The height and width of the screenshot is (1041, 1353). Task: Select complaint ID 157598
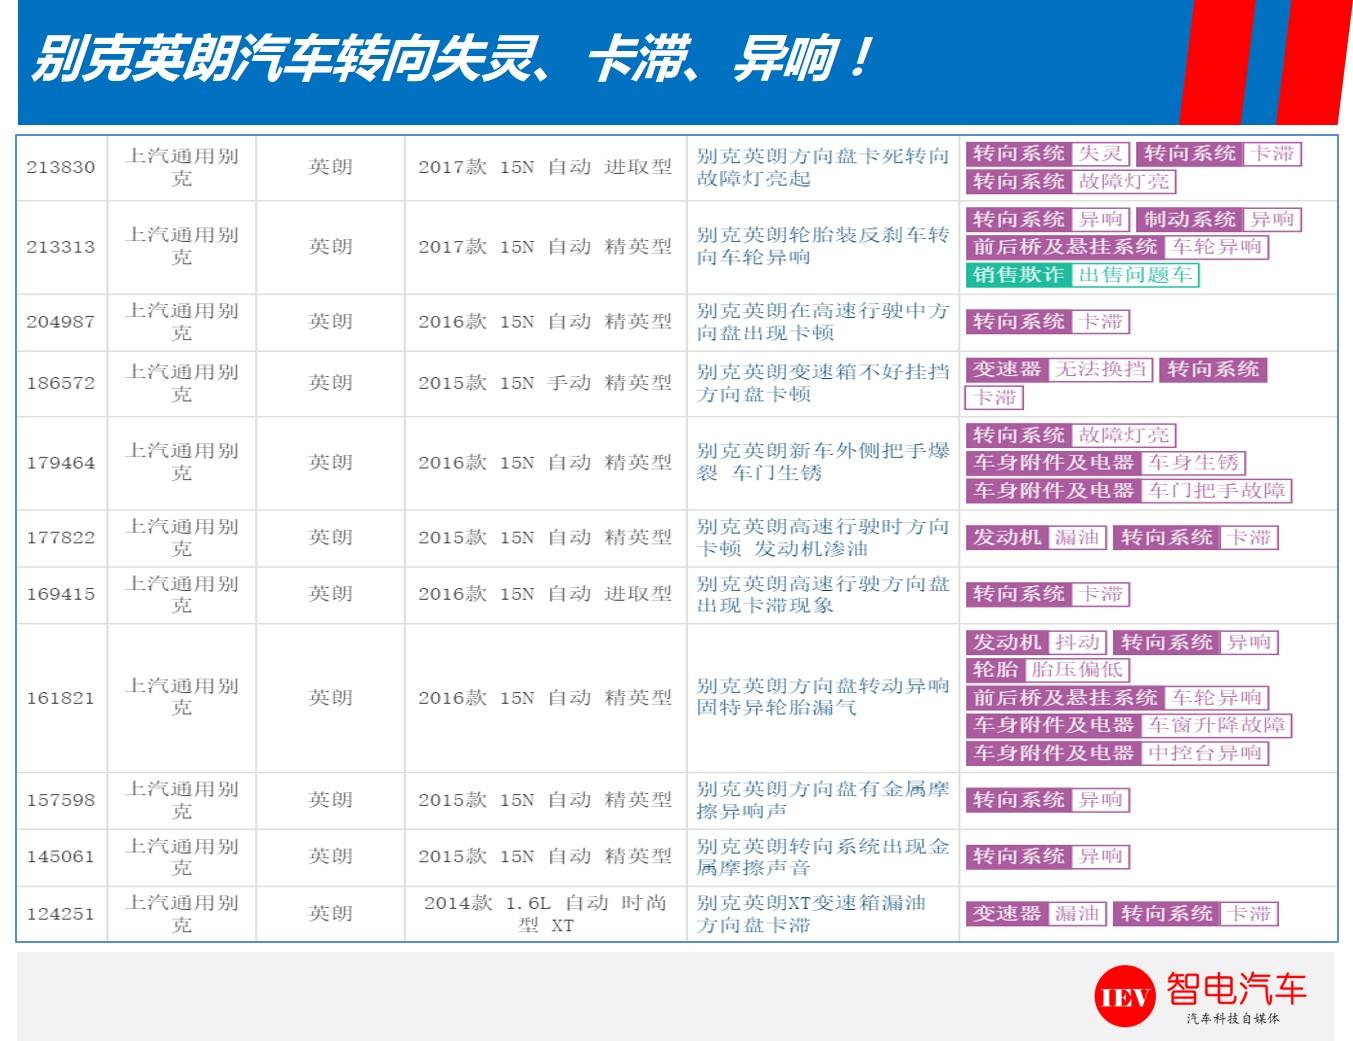point(61,800)
